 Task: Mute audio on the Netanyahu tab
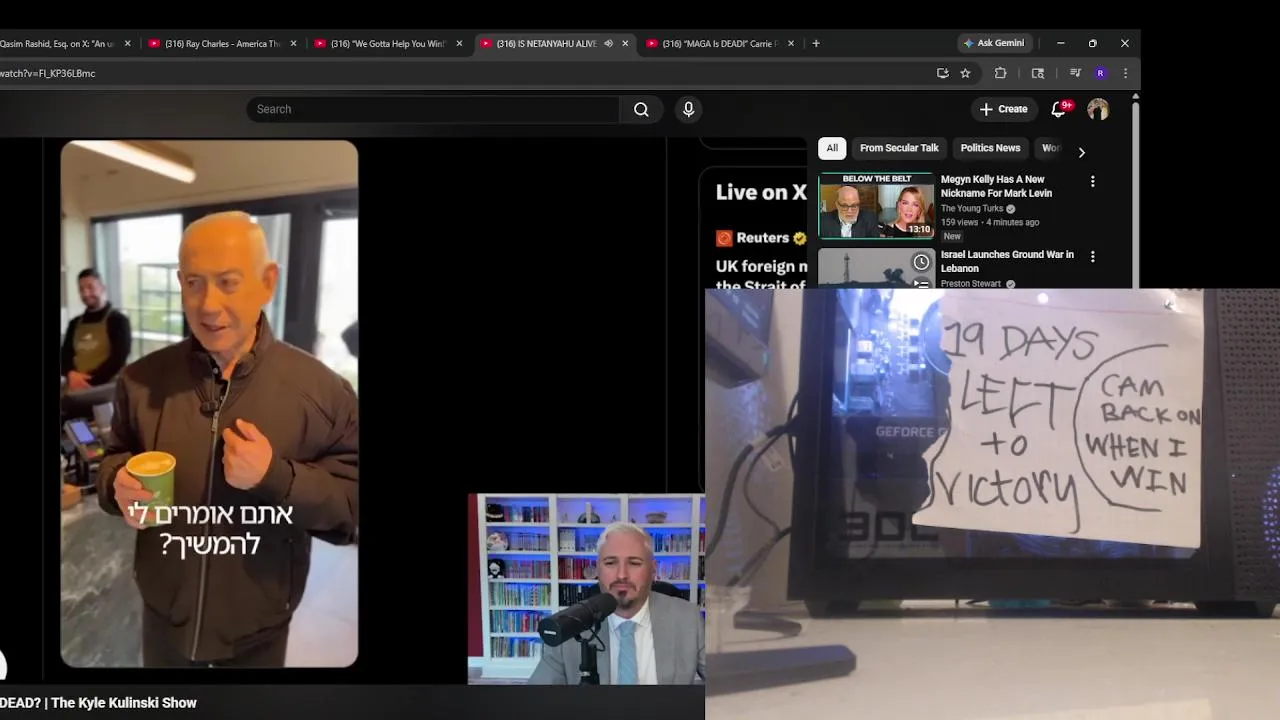[x=608, y=44]
